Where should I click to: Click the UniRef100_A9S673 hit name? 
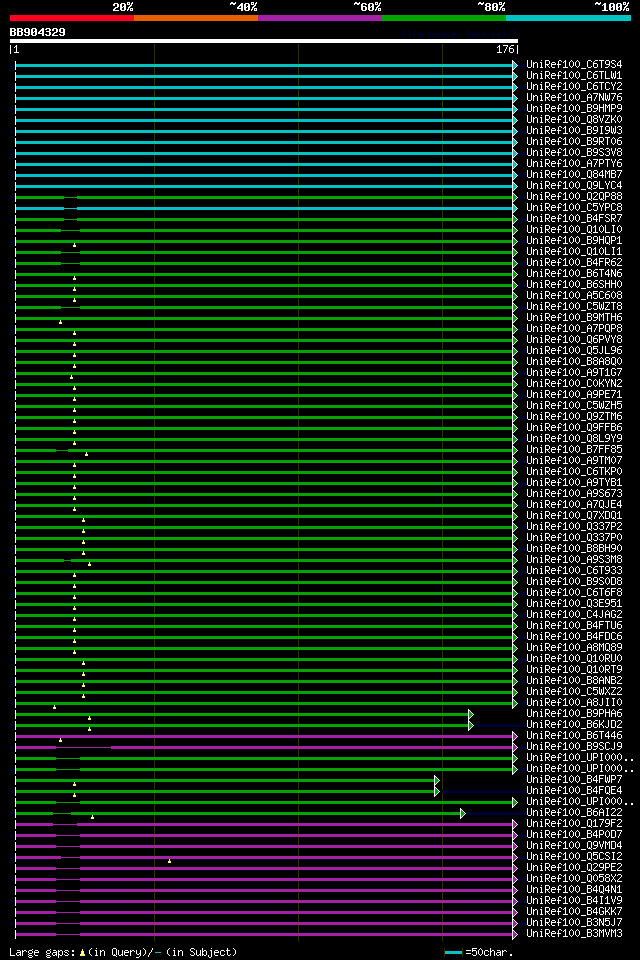point(574,494)
